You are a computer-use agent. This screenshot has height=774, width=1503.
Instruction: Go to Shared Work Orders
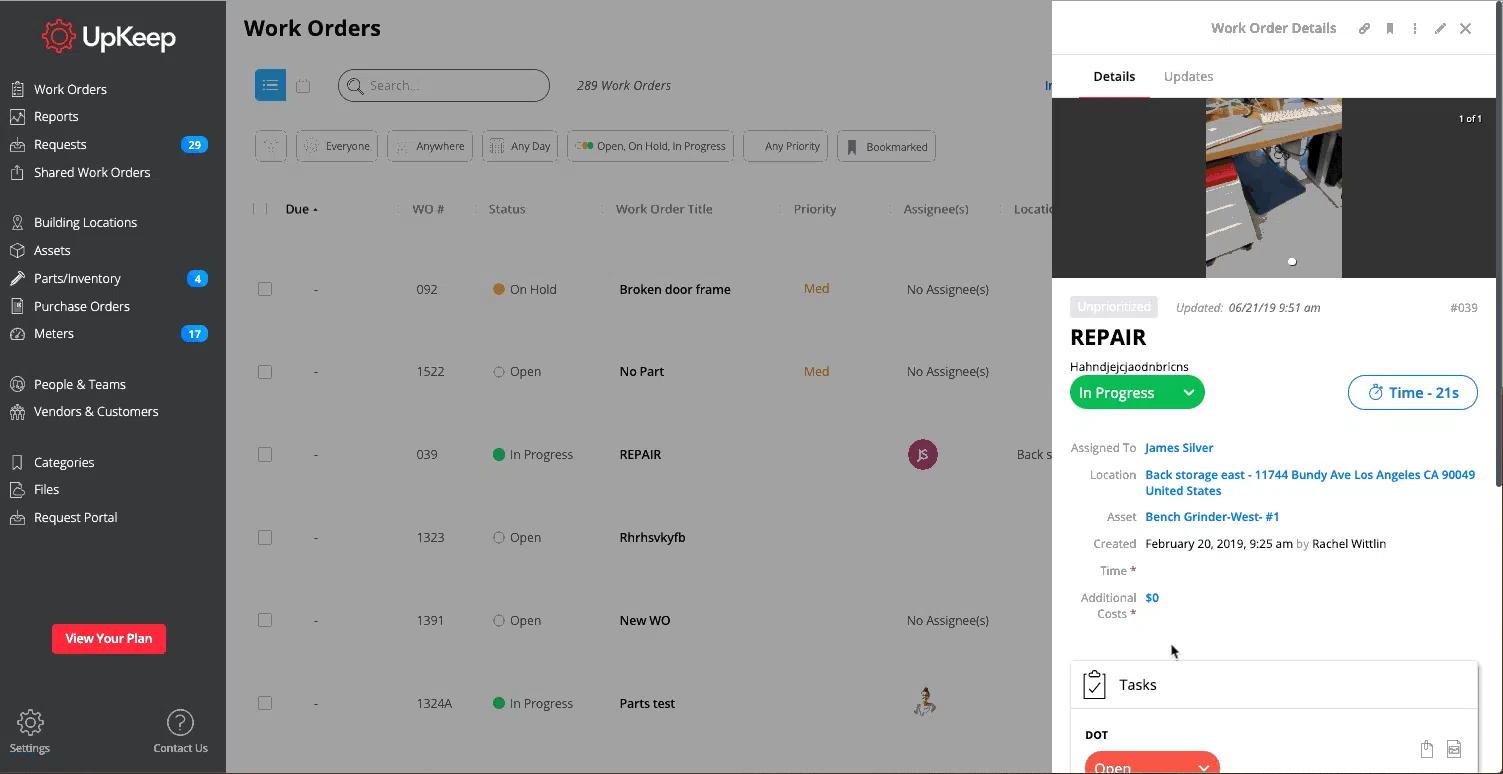click(92, 173)
